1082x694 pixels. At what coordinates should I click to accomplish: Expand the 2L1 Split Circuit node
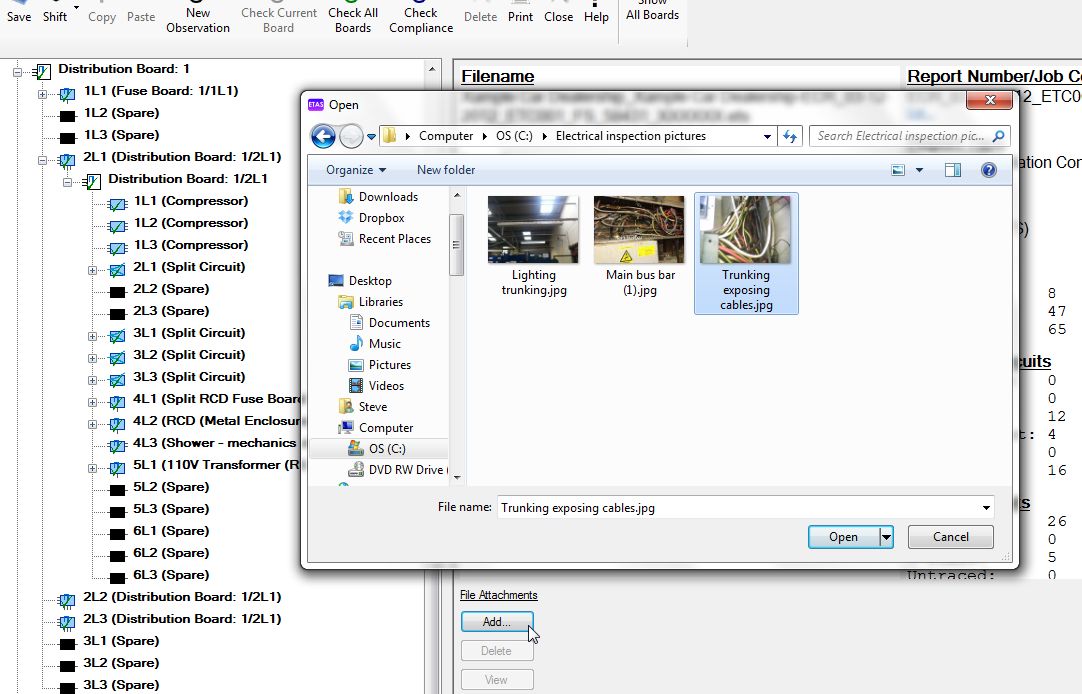[92, 270]
